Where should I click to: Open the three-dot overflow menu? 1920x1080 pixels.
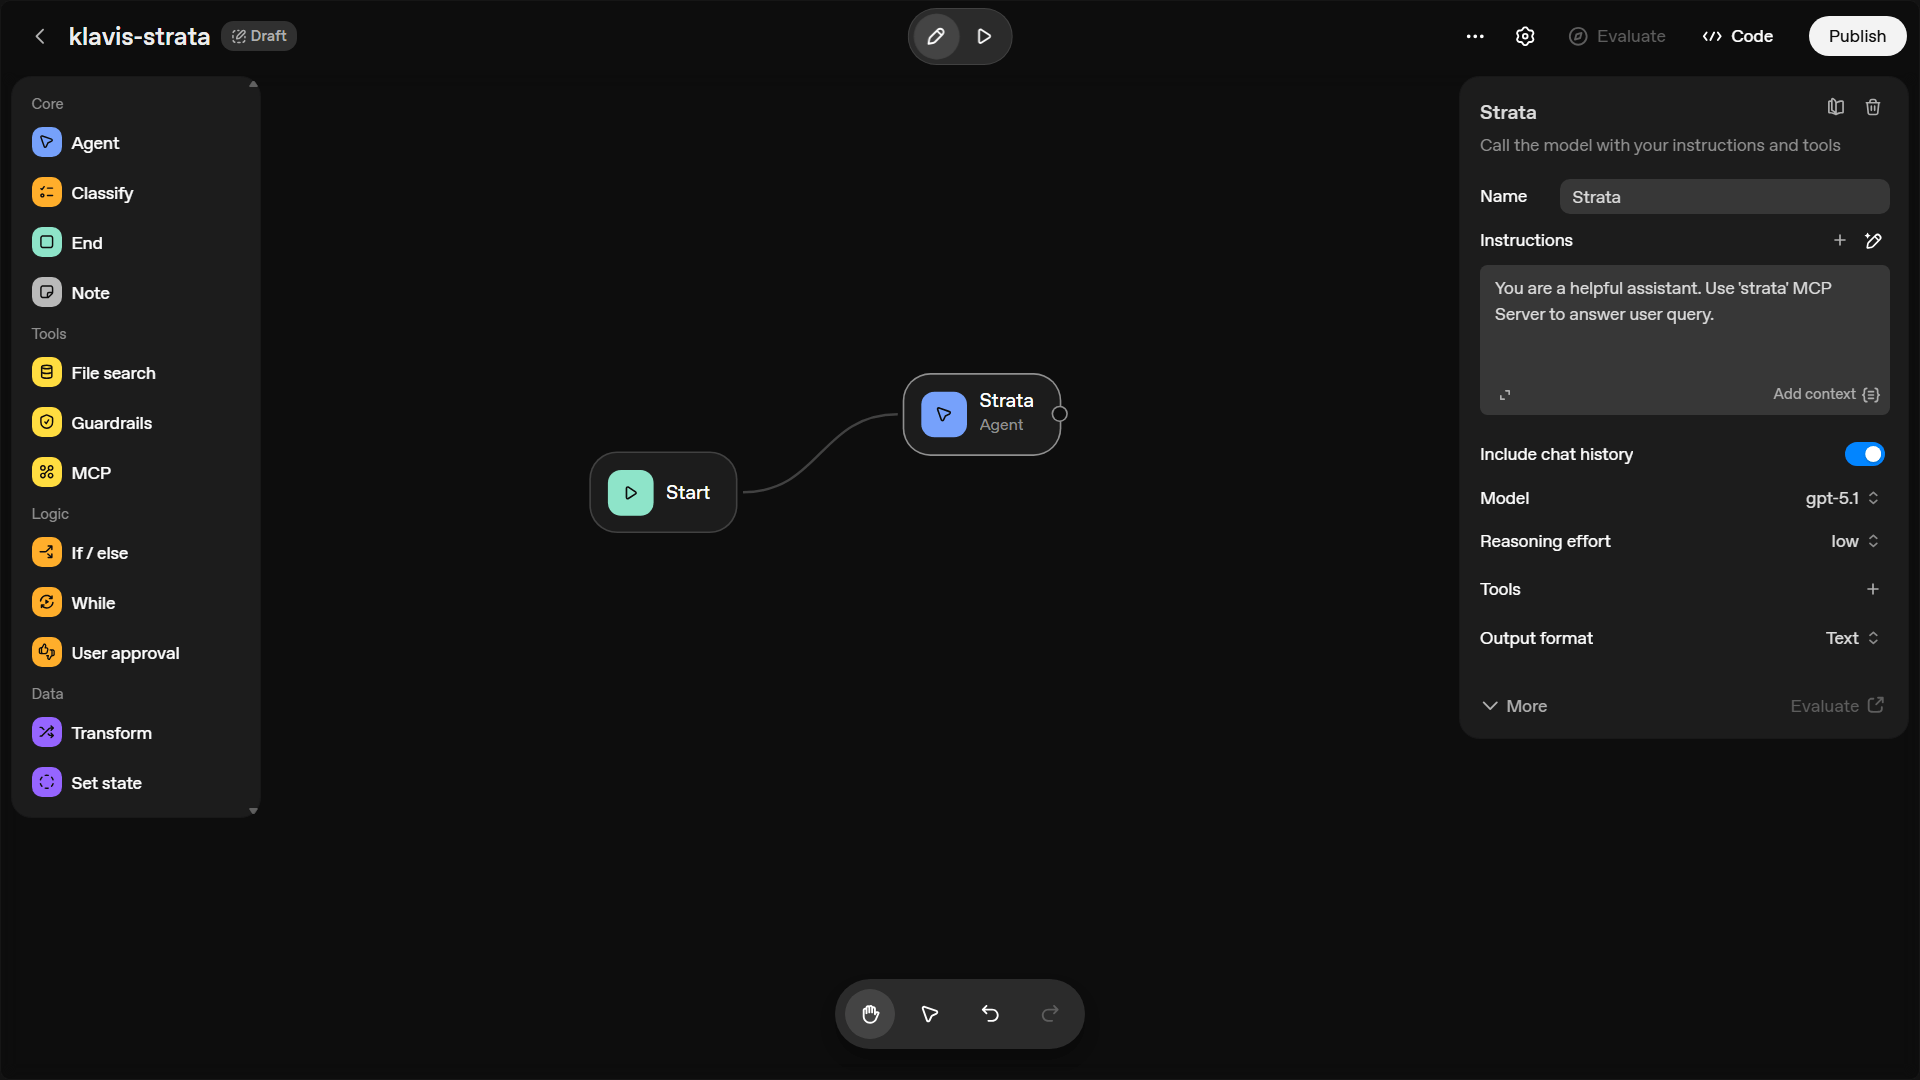tap(1475, 36)
